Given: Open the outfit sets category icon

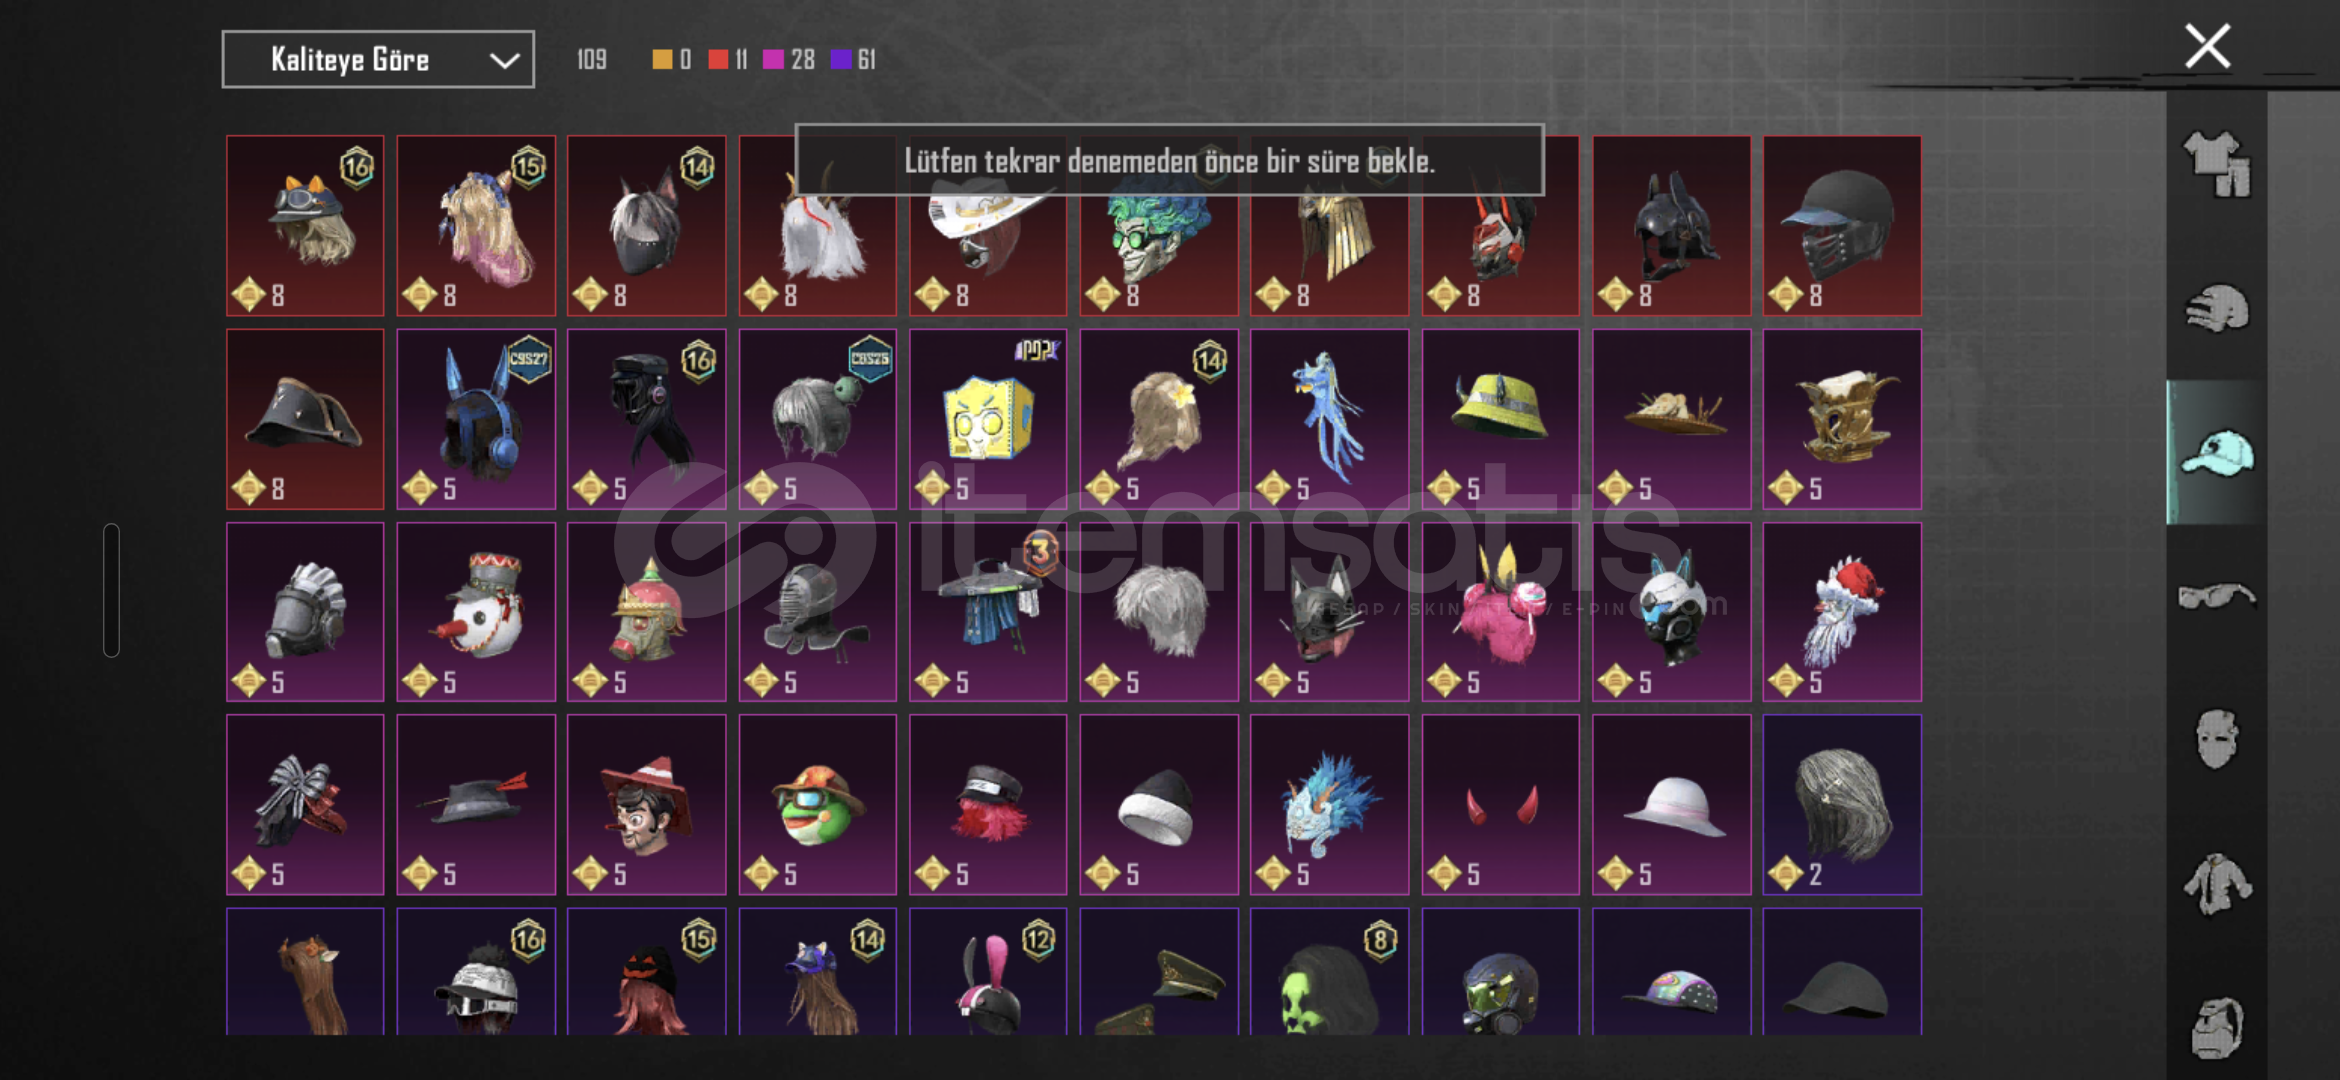Looking at the screenshot, I should coord(2216,164).
